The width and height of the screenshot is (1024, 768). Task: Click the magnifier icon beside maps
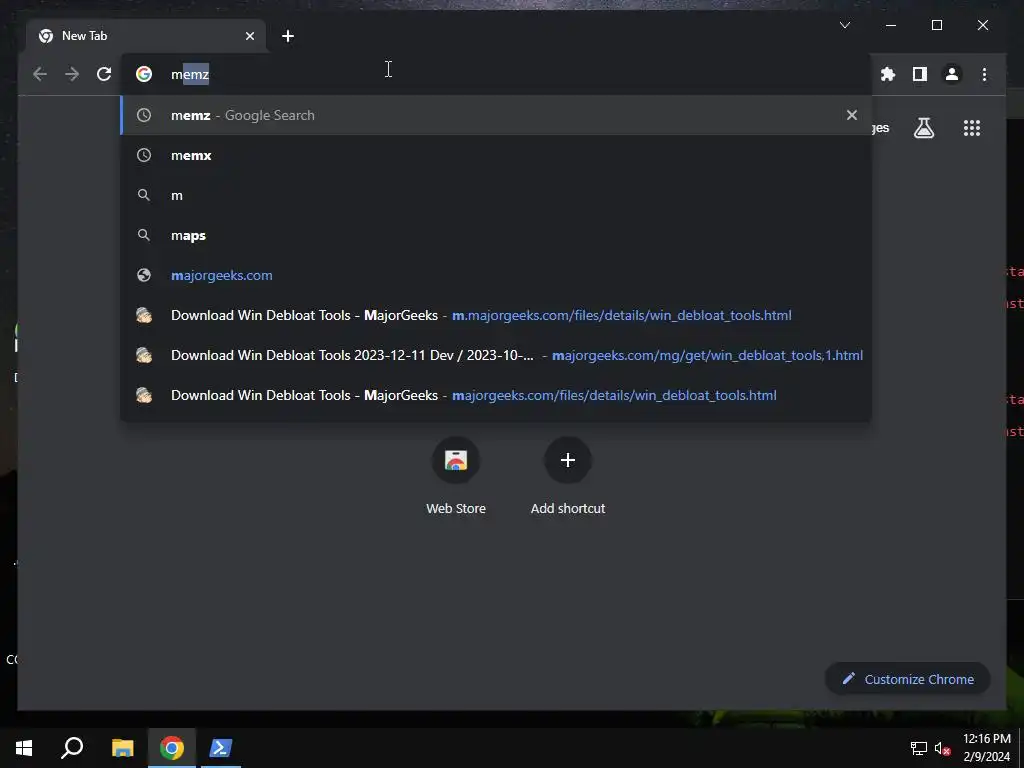click(144, 235)
